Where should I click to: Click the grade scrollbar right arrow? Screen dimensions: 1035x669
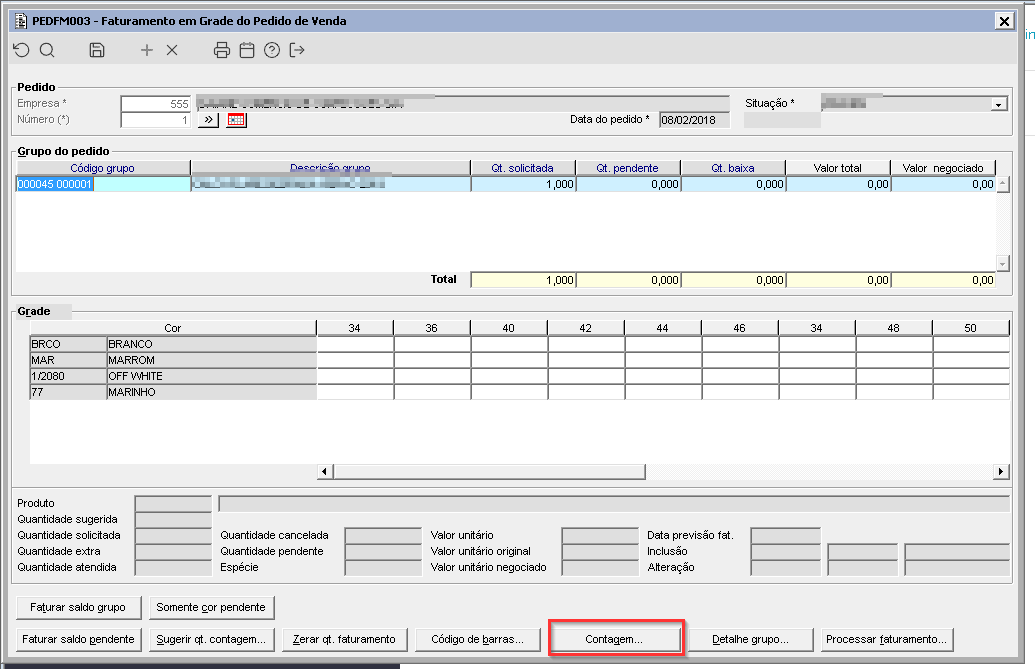click(1001, 471)
